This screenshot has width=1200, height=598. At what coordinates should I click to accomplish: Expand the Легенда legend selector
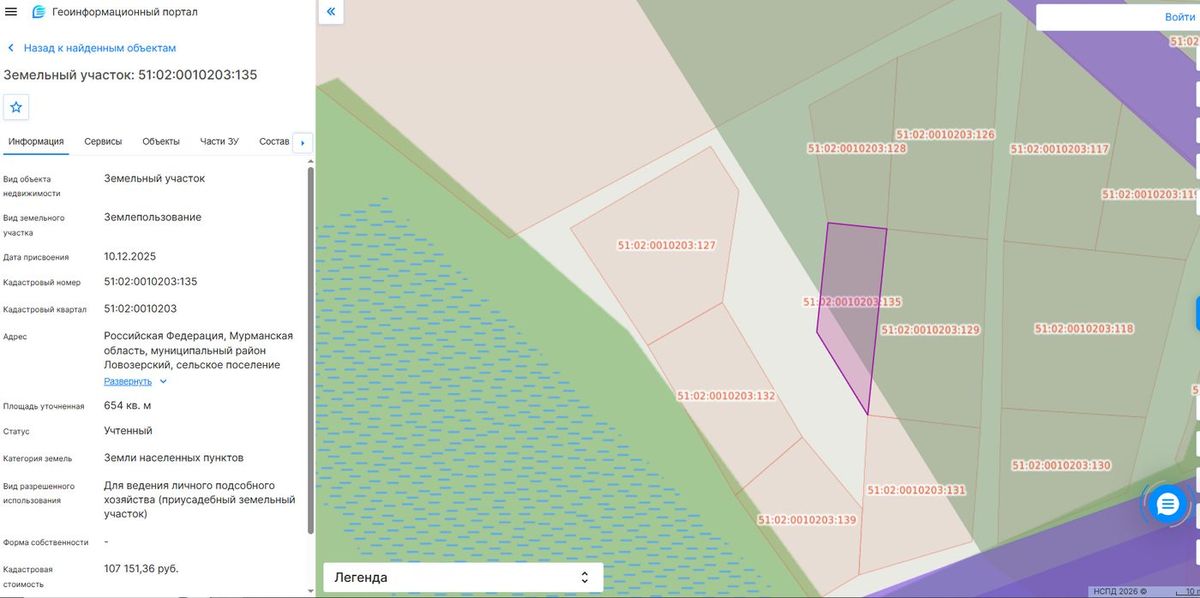[463, 577]
